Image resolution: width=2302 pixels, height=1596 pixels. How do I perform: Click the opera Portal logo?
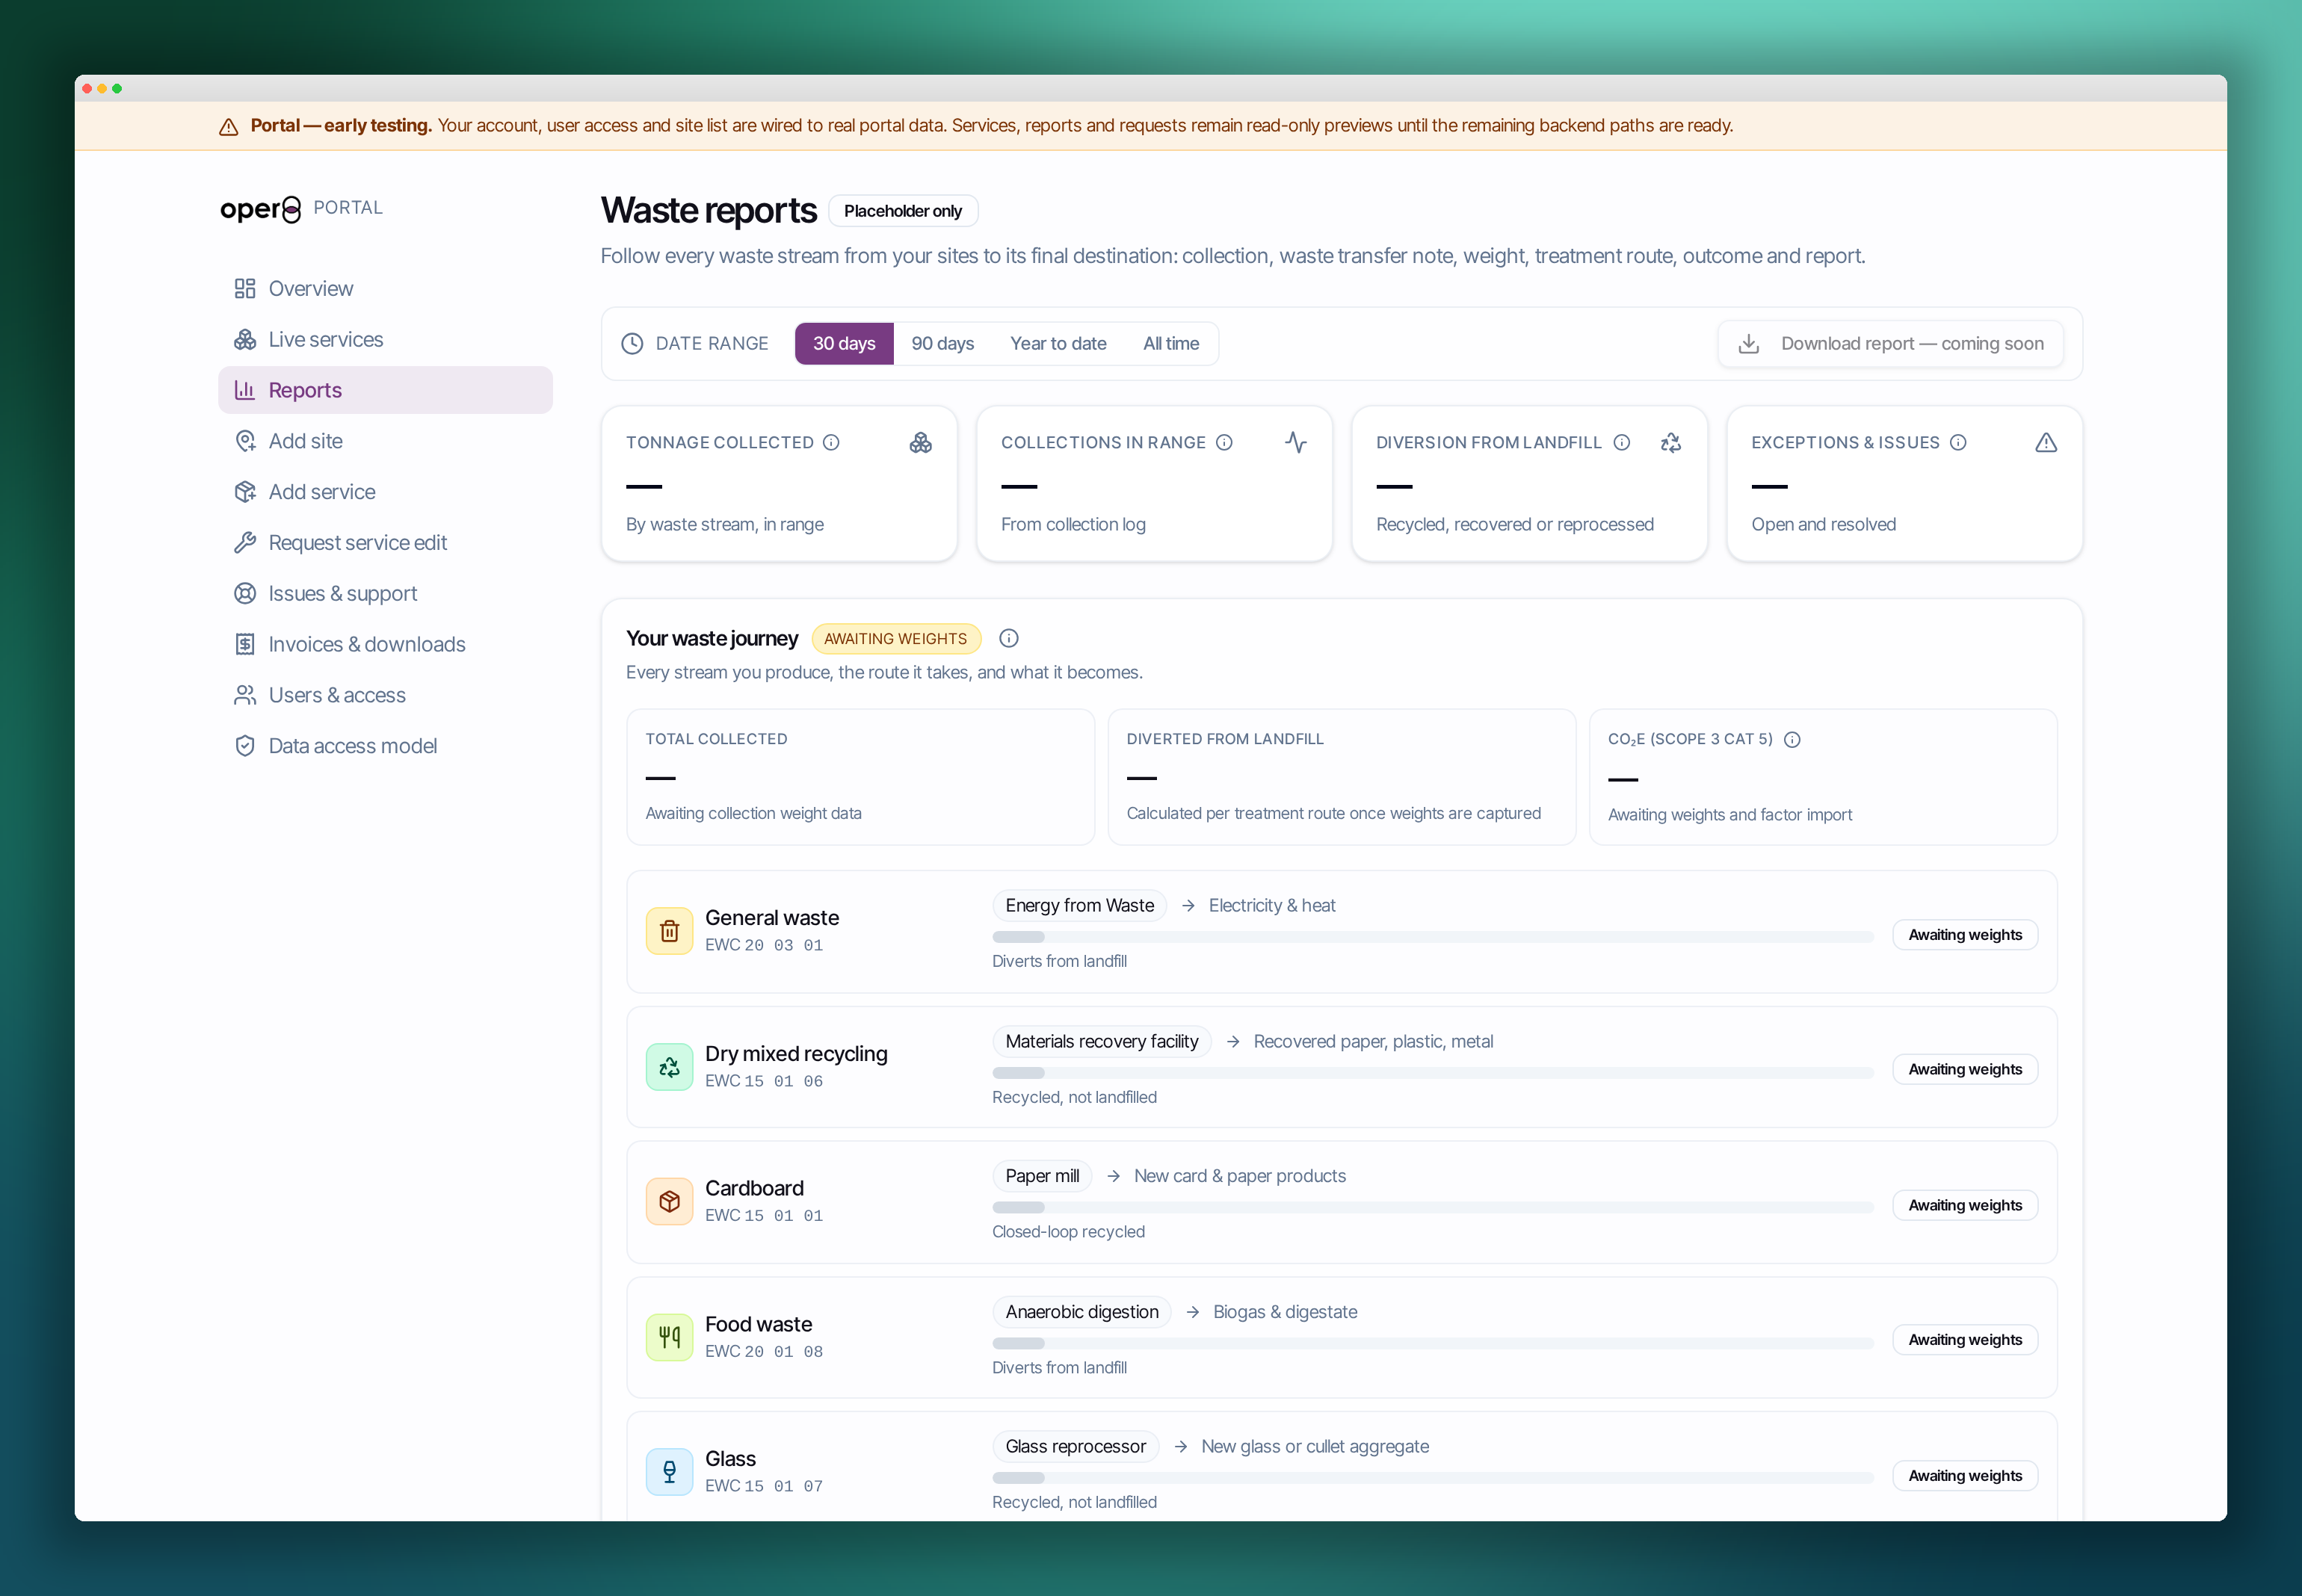[x=301, y=208]
